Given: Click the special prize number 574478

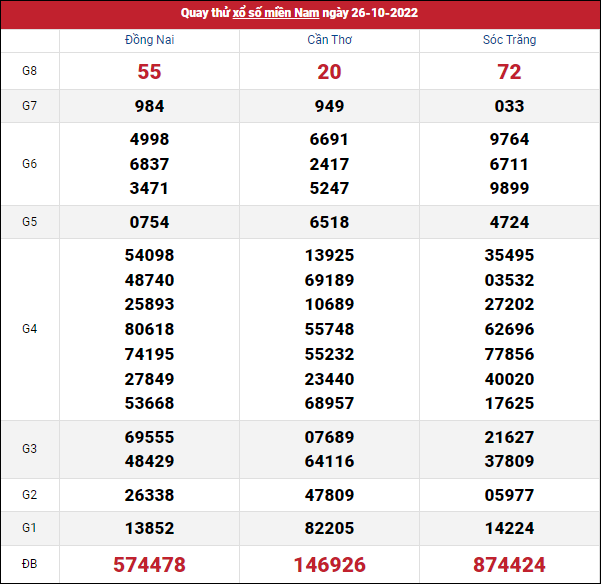Looking at the screenshot, I should coord(149,564).
